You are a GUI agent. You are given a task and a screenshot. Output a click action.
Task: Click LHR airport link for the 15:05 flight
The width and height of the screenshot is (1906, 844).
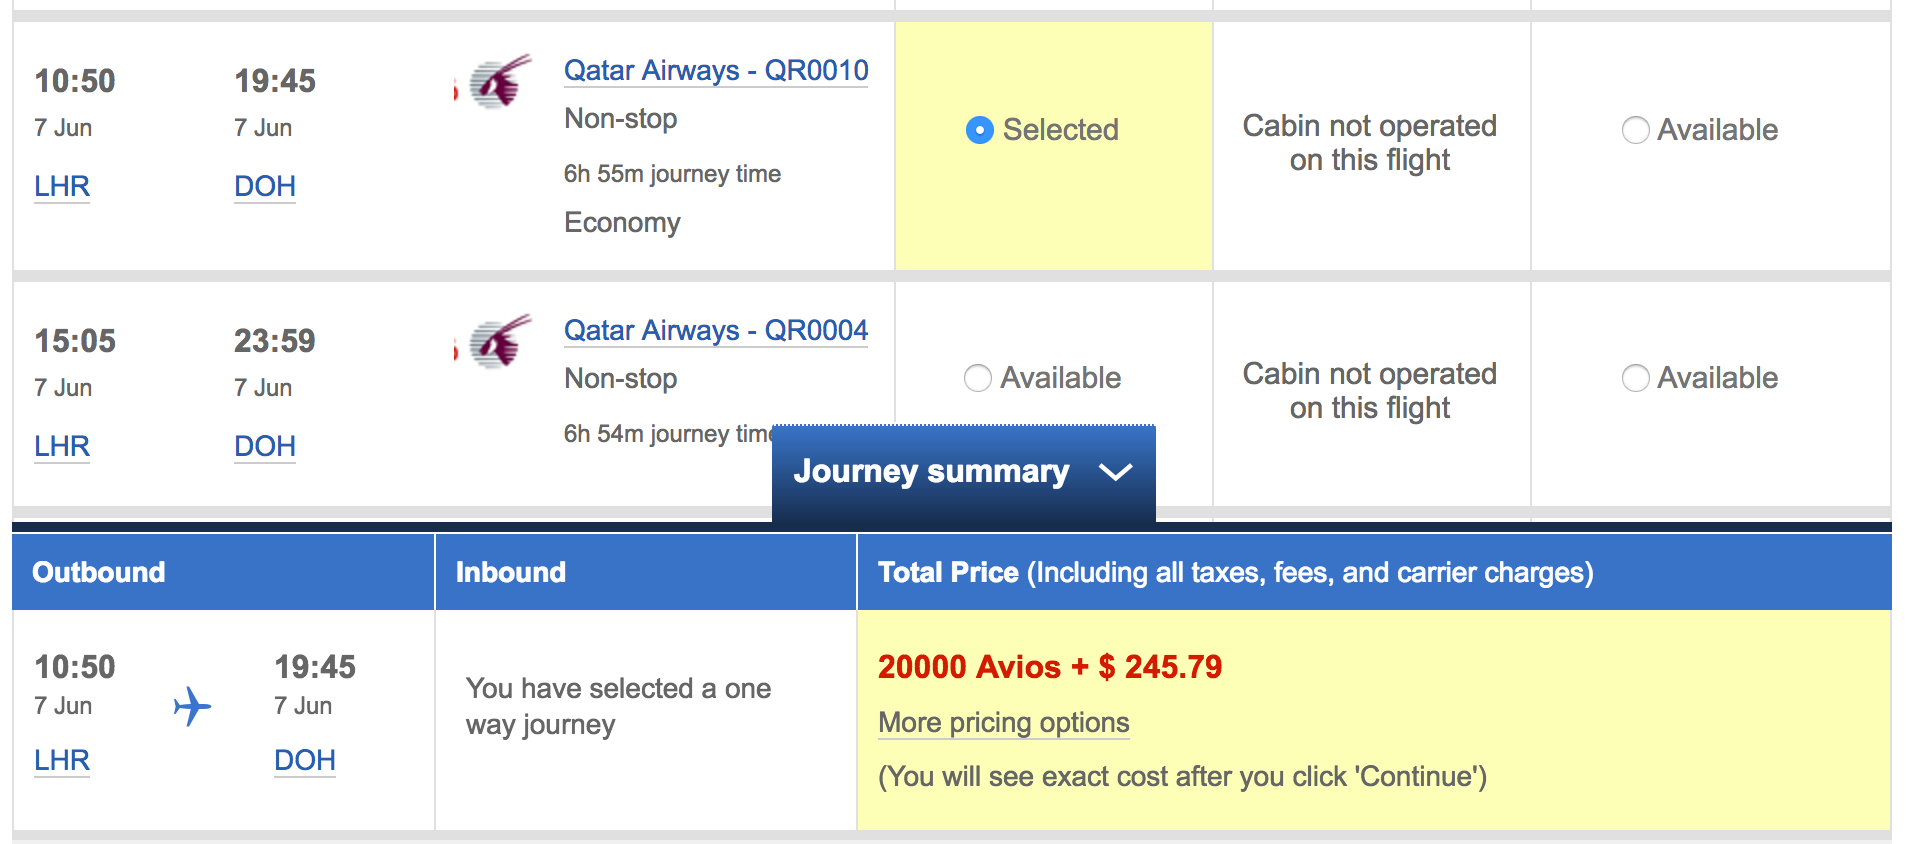tap(62, 447)
